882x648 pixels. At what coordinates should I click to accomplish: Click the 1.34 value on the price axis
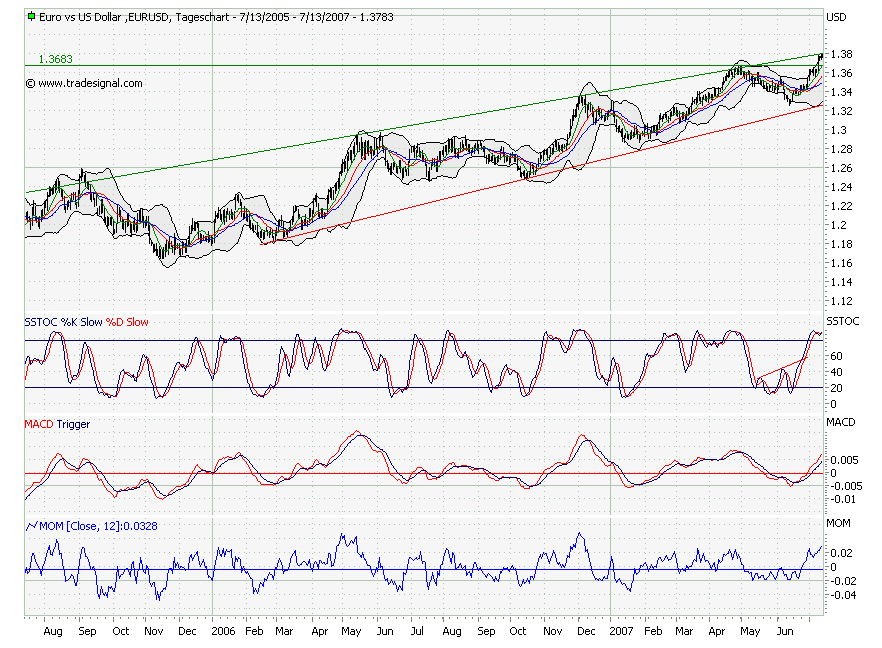841,92
